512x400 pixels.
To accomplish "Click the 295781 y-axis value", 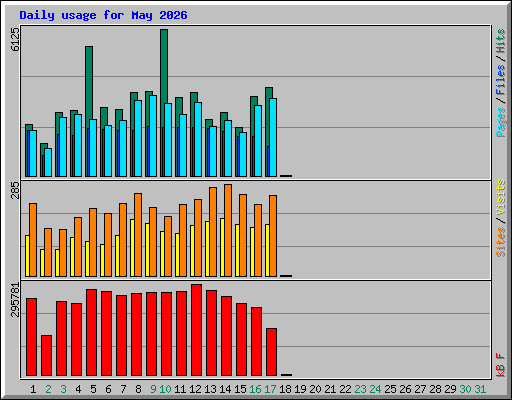I will tap(15, 299).
